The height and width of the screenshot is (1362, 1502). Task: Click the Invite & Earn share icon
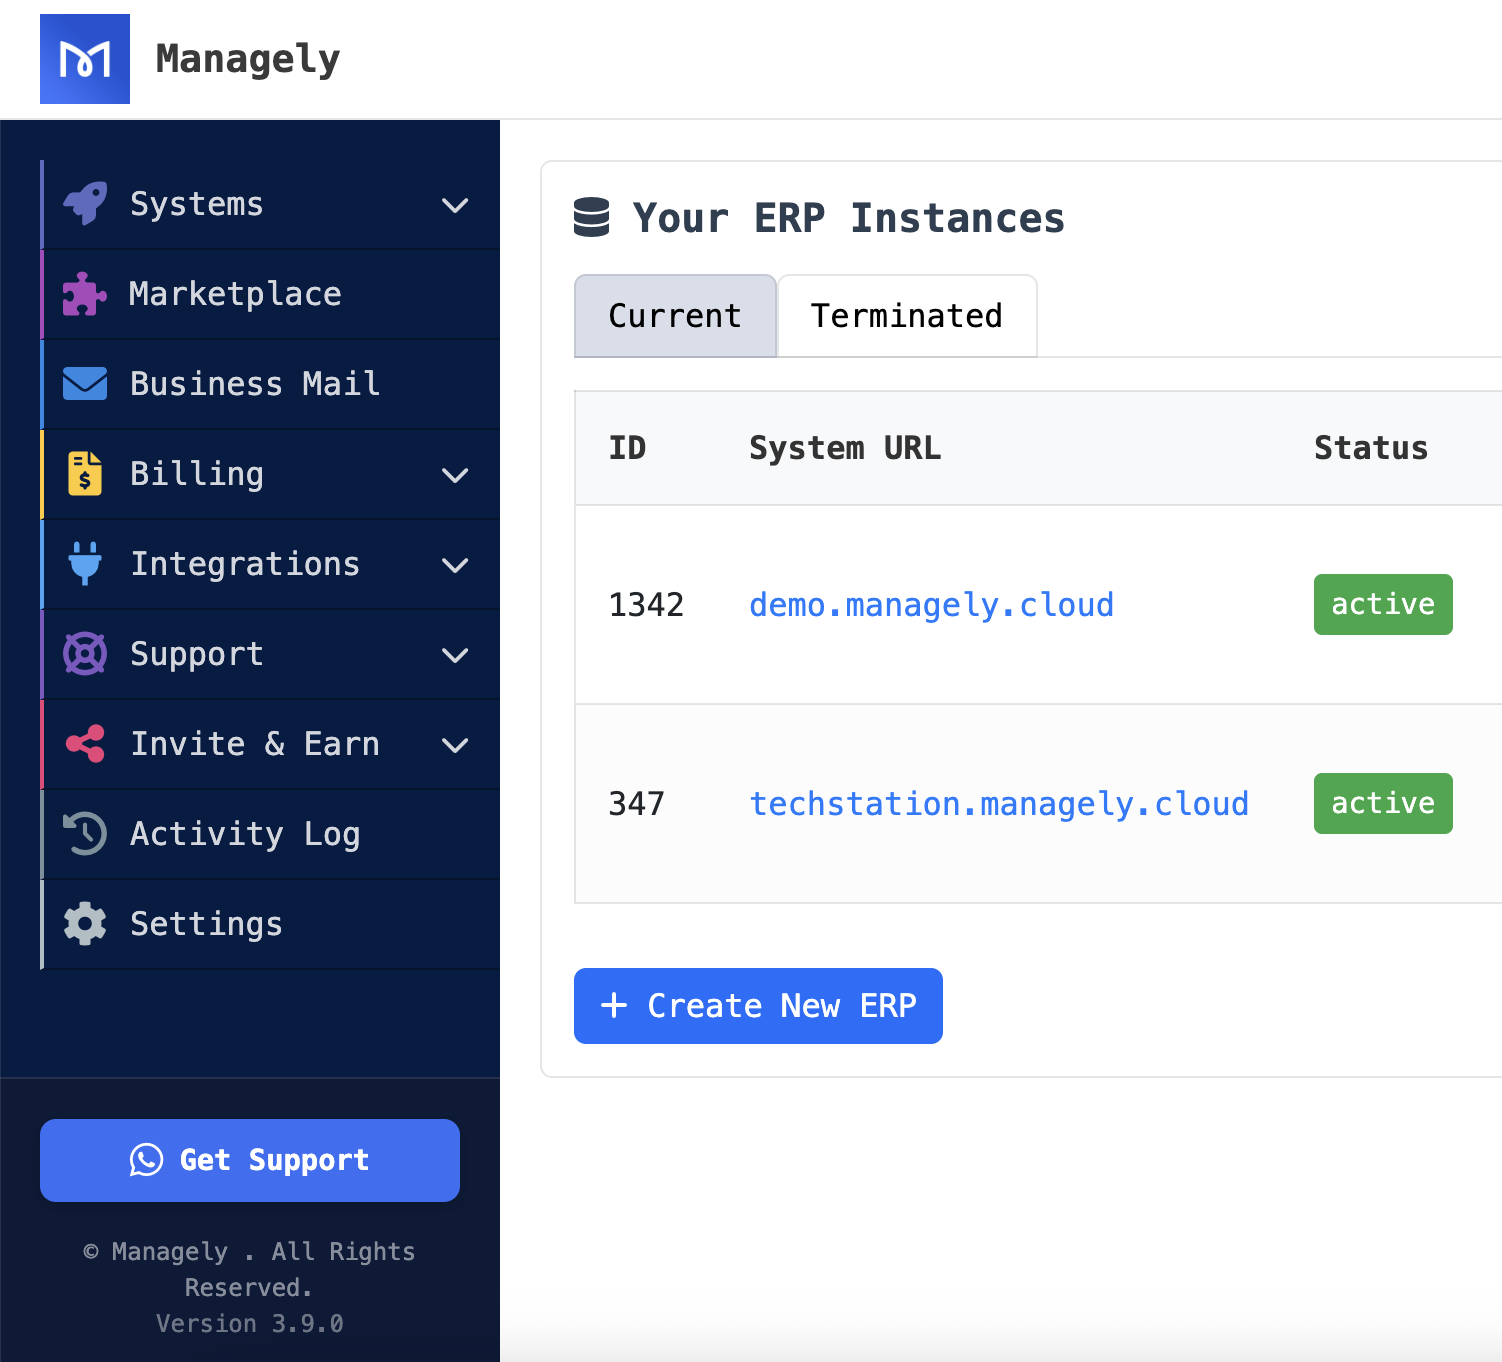(x=85, y=743)
